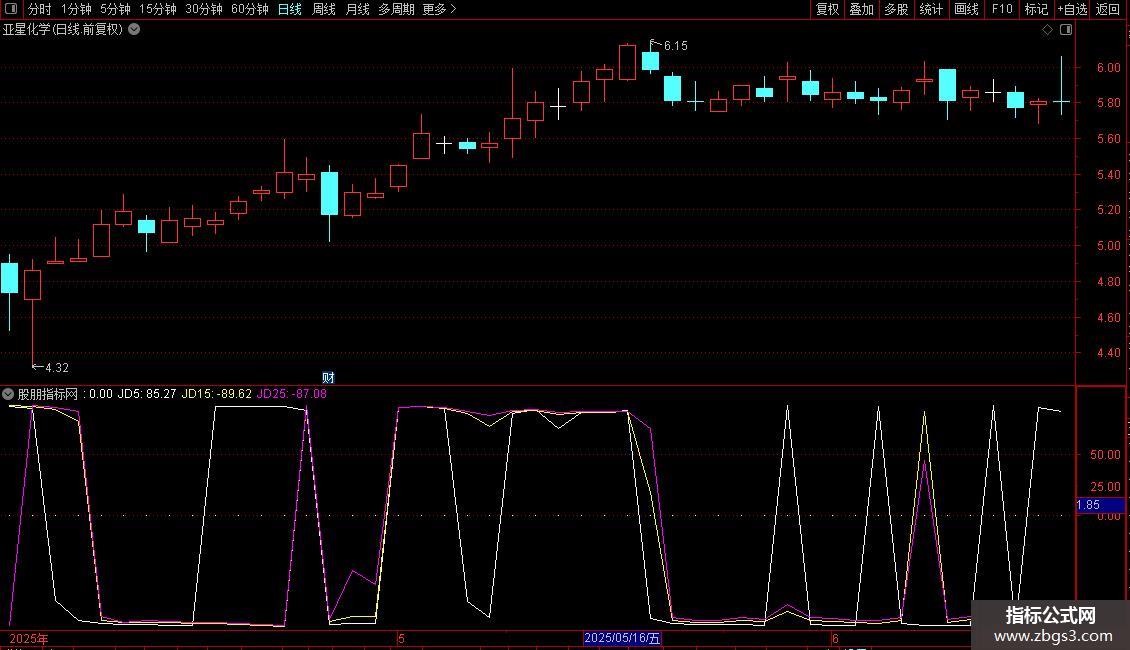Viewport: 1130px width, 650px height.
Task: Toggle the side panel icon at chart top-right
Action: pyautogui.click(x=1066, y=30)
